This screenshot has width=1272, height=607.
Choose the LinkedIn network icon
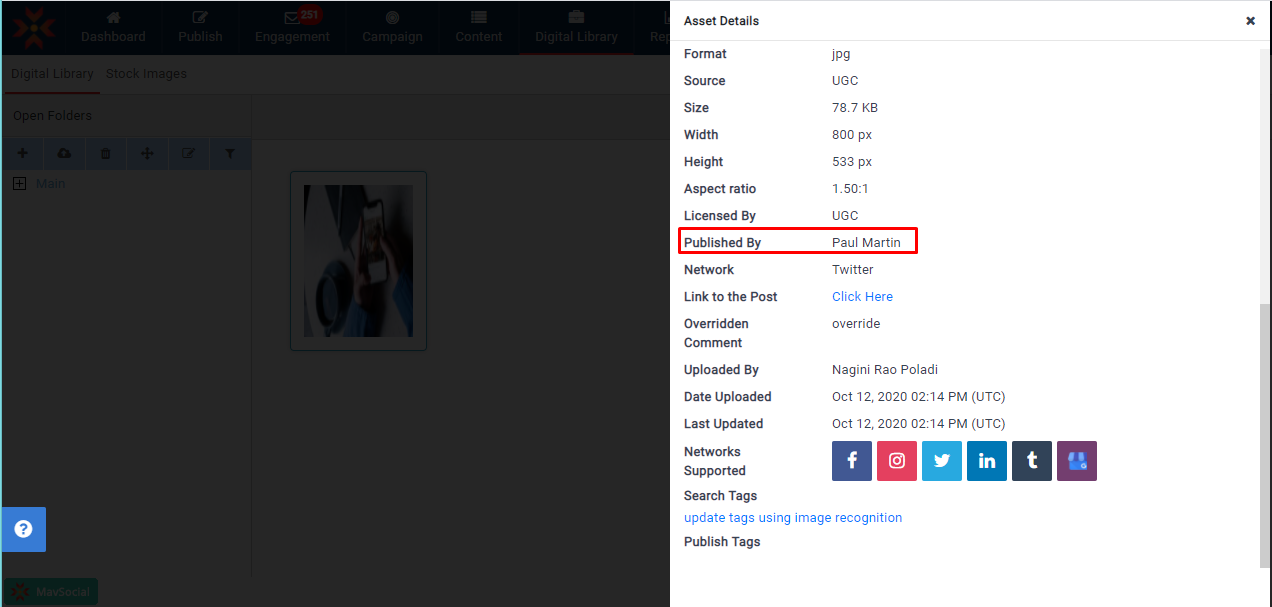pyautogui.click(x=987, y=461)
